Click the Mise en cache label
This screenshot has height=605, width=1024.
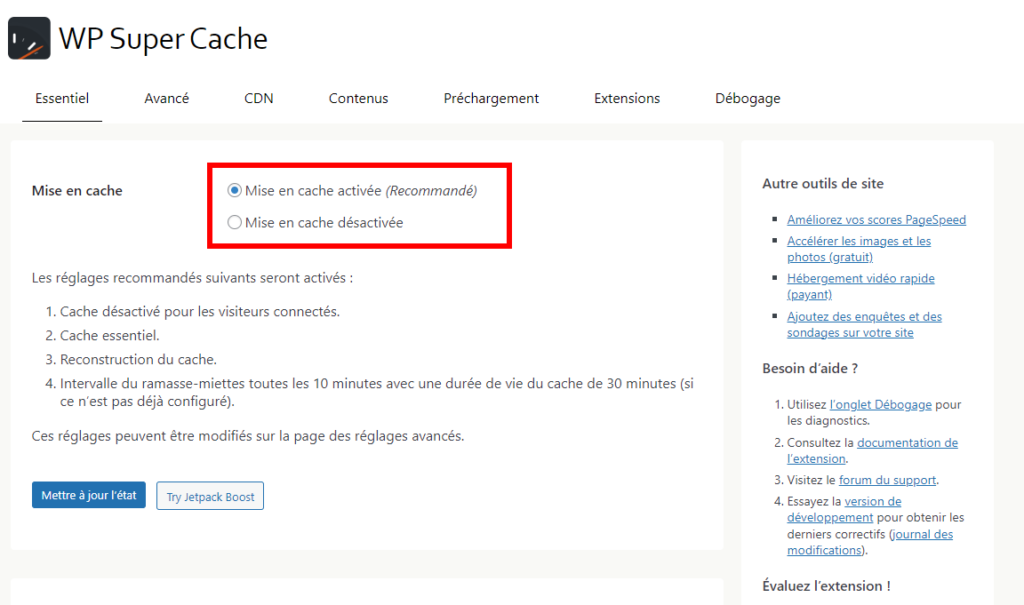77,191
